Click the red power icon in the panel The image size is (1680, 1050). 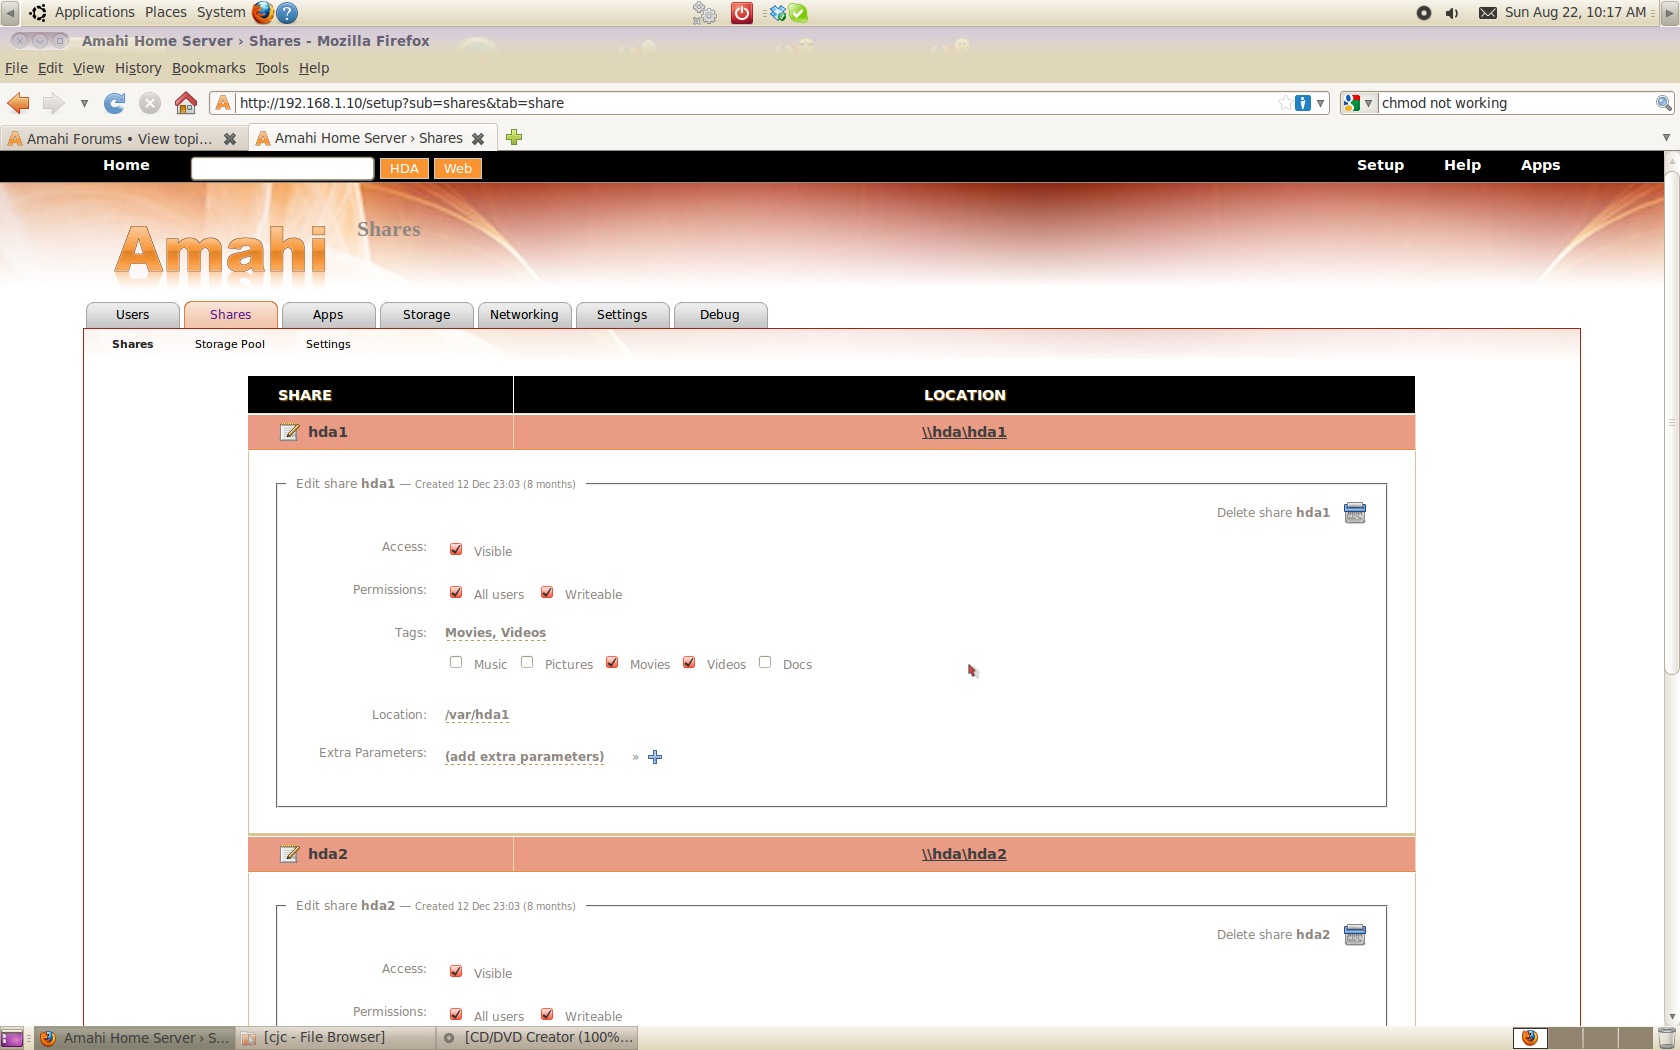[742, 12]
